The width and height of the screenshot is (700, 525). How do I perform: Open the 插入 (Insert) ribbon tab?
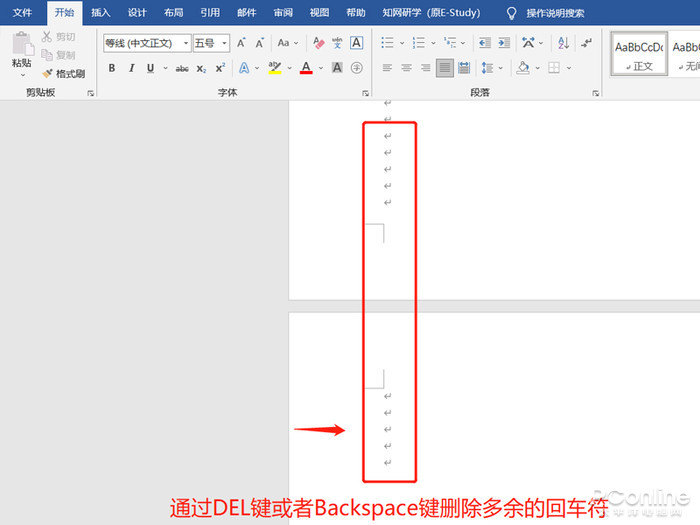(100, 13)
